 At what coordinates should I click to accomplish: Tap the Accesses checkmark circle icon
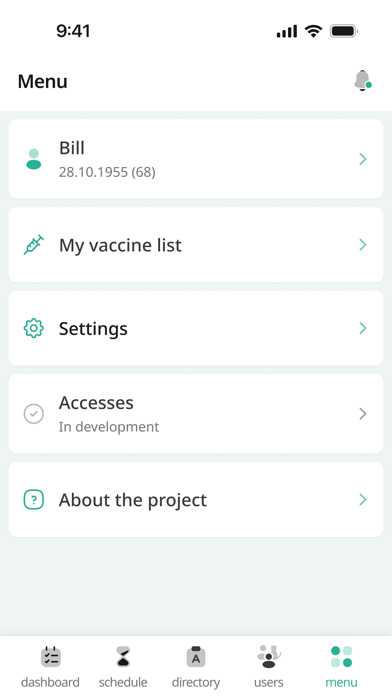click(34, 414)
